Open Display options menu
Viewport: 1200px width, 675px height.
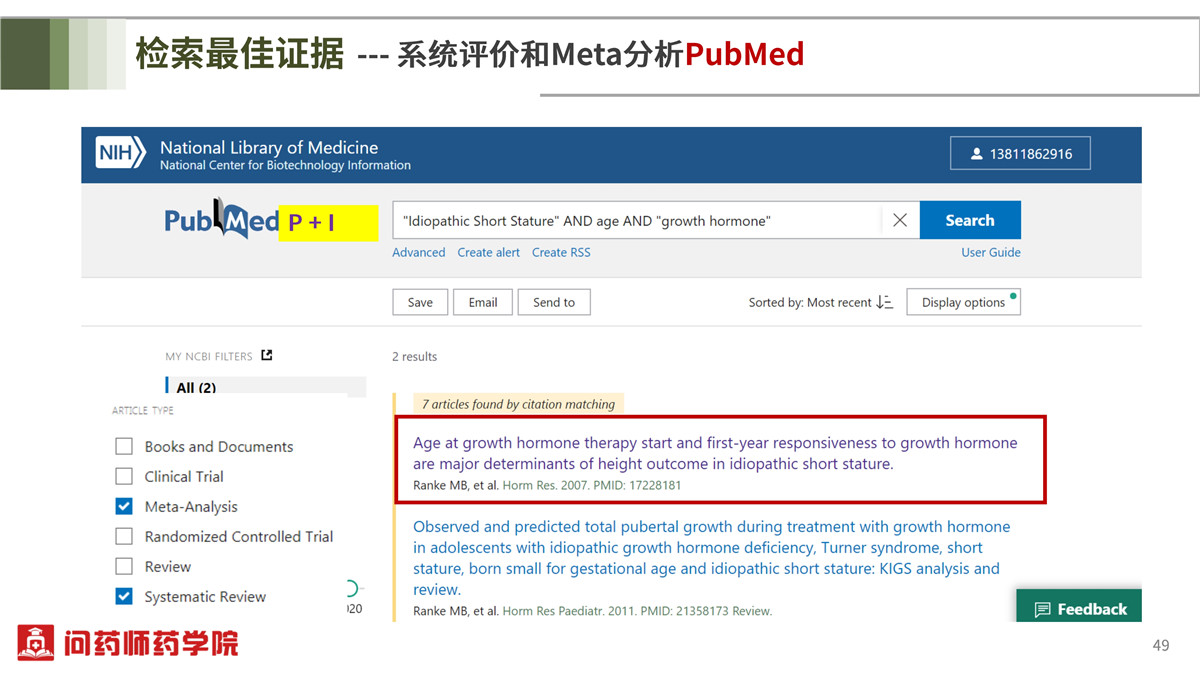[963, 302]
